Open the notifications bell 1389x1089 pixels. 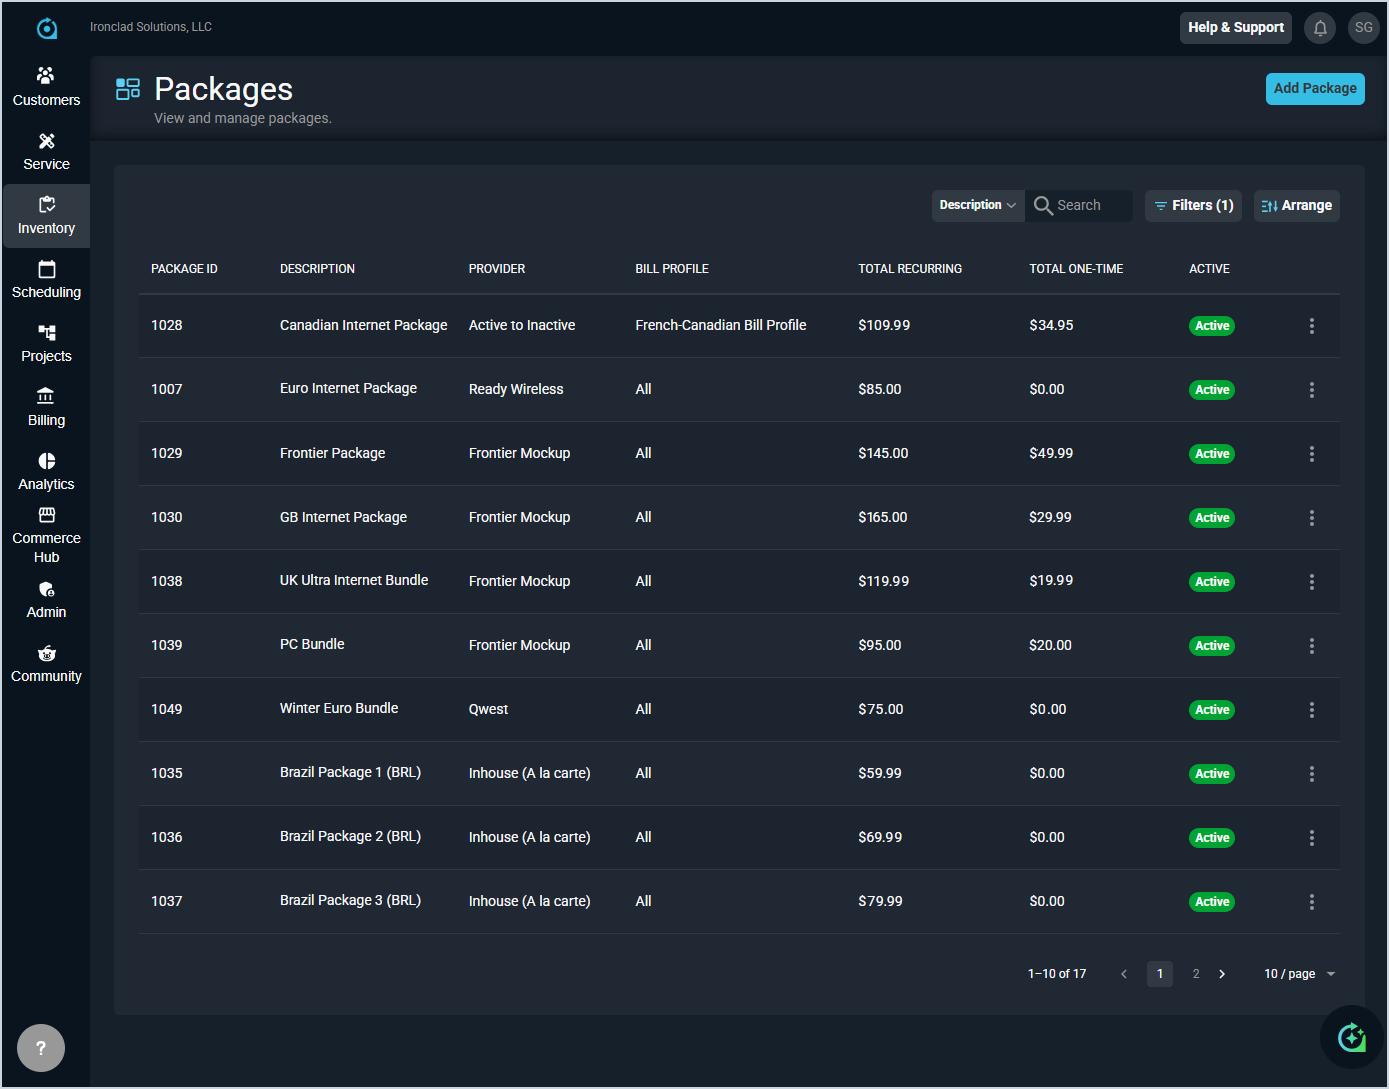pyautogui.click(x=1320, y=28)
